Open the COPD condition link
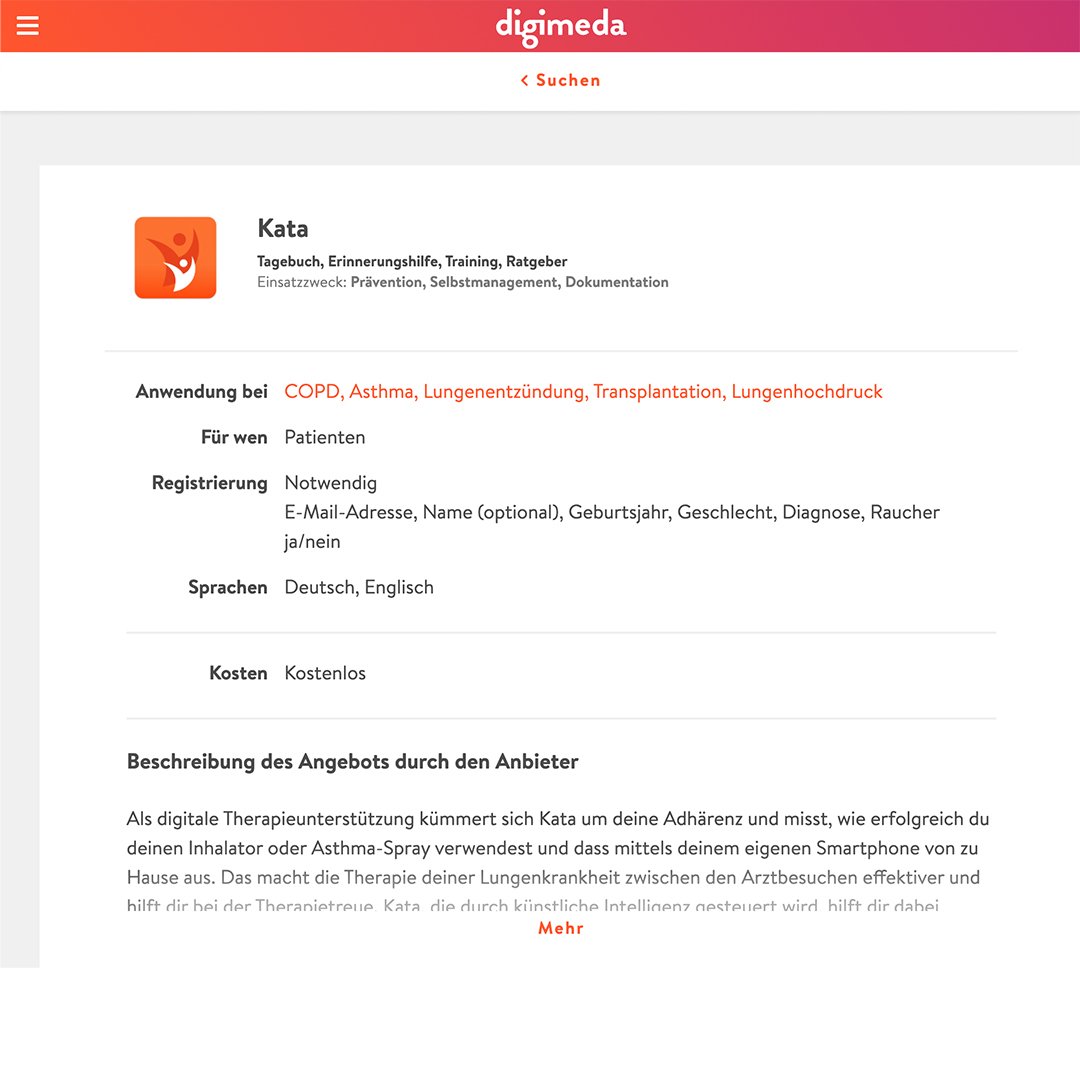The width and height of the screenshot is (1080, 1080). [313, 391]
